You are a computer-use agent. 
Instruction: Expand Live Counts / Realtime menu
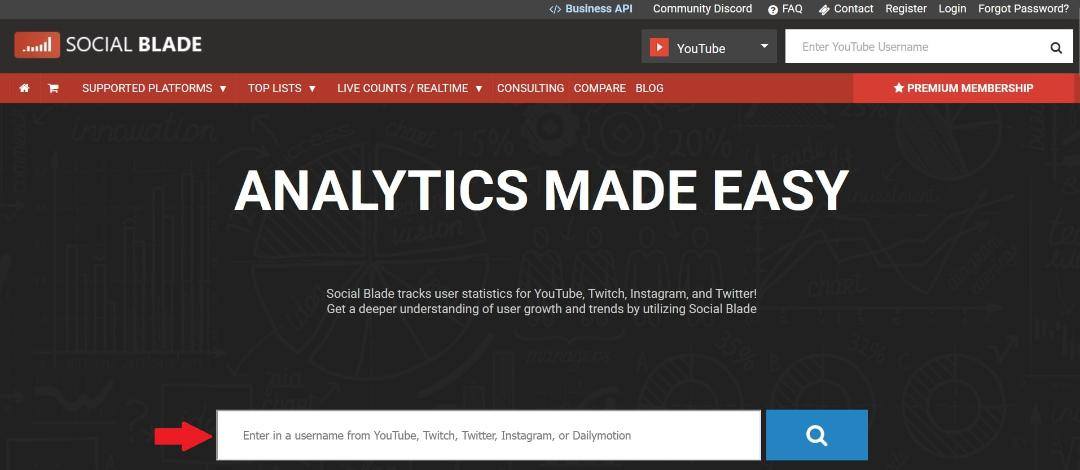410,88
